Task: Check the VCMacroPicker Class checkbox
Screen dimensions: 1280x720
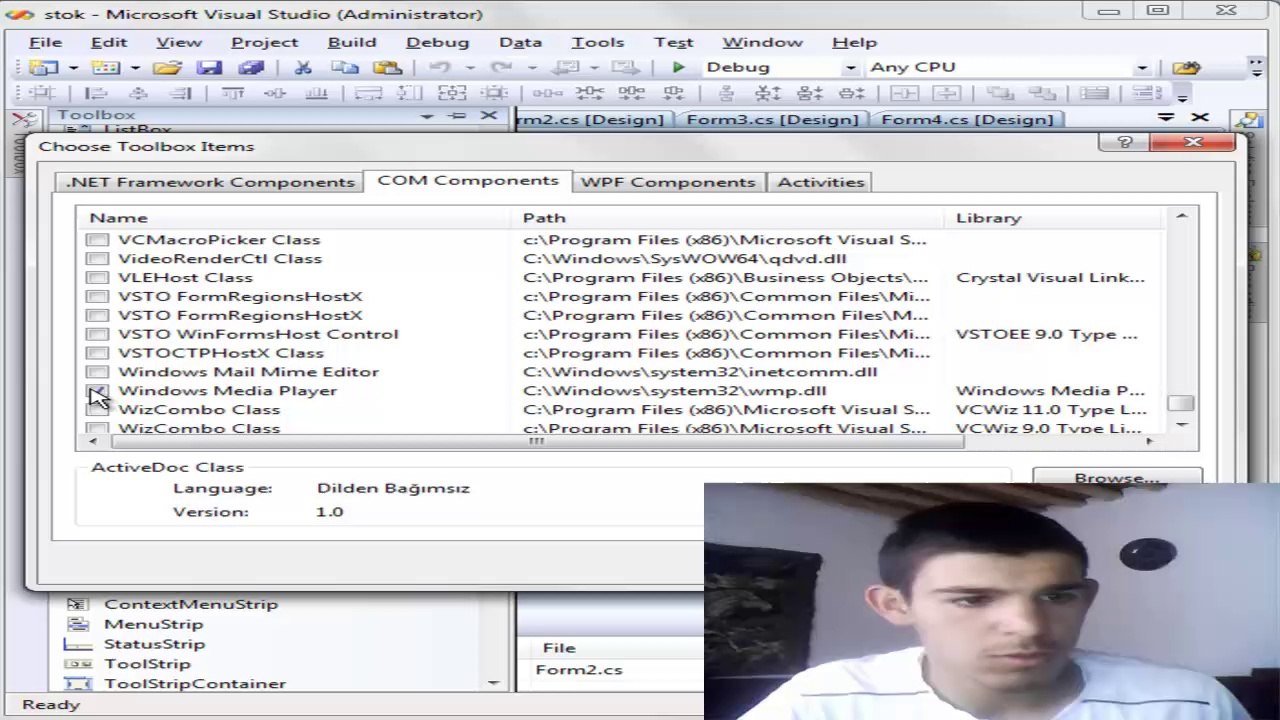Action: point(97,240)
